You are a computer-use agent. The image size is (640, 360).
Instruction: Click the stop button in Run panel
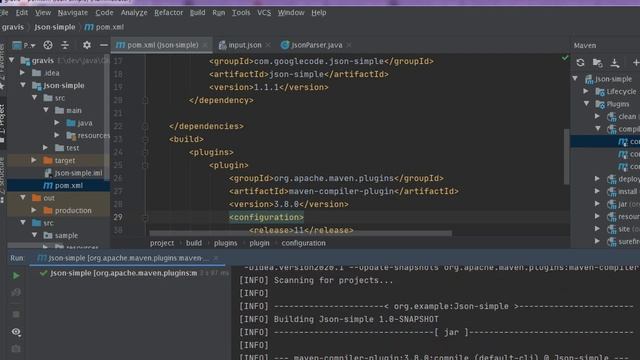click(16, 314)
